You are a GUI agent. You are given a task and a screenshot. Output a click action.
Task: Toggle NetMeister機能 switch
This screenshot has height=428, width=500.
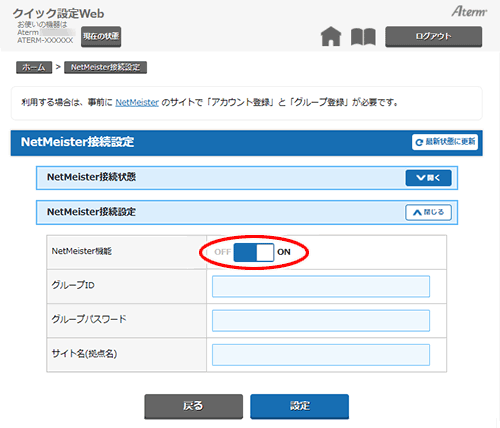coord(254,252)
